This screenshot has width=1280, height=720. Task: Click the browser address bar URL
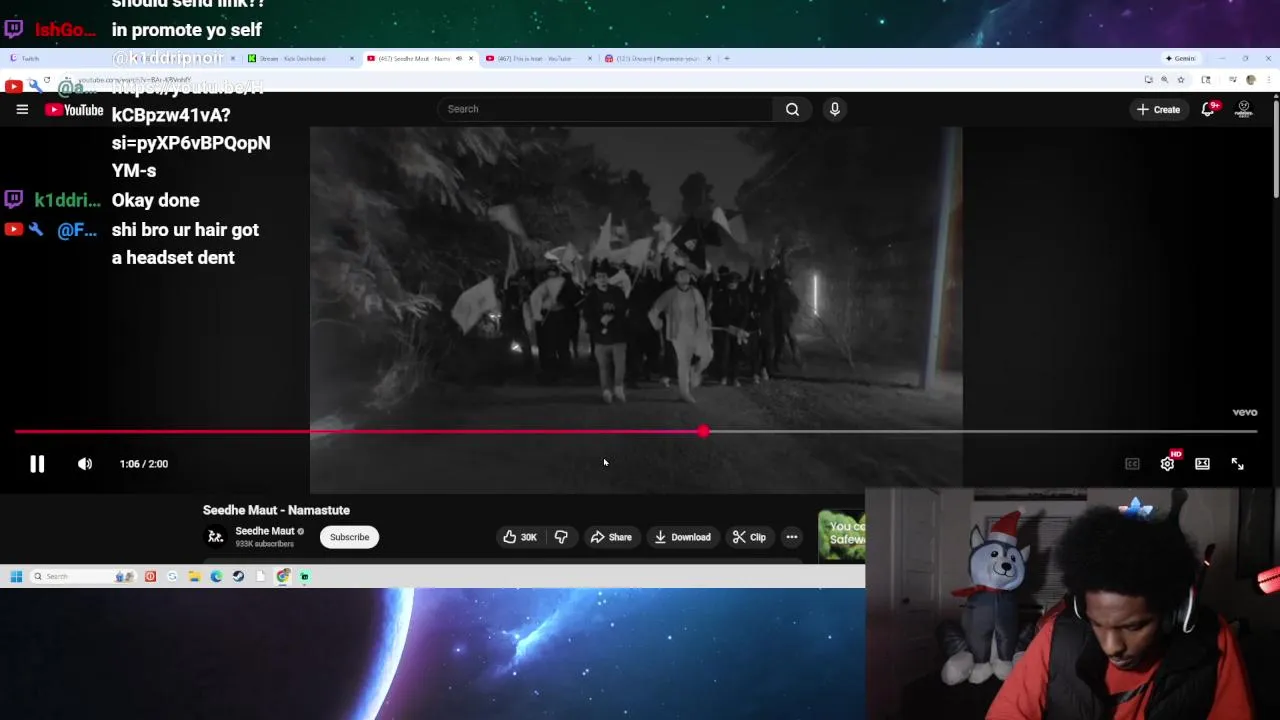tap(134, 80)
